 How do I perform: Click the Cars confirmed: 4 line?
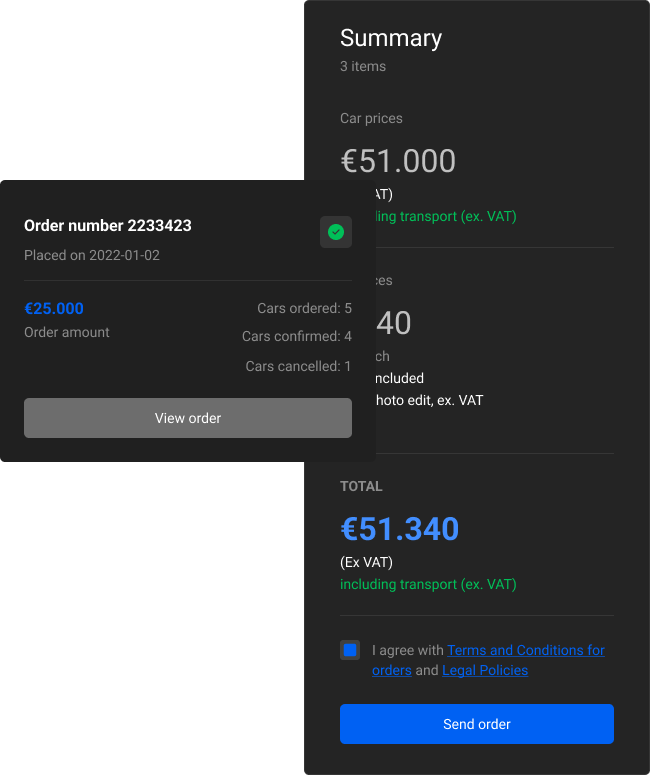(297, 337)
